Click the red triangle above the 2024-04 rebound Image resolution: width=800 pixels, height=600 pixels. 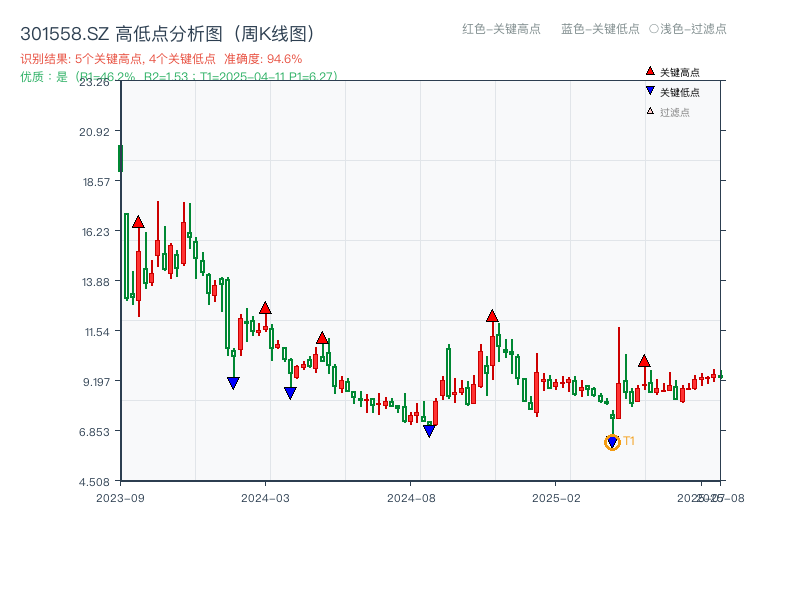(322, 339)
